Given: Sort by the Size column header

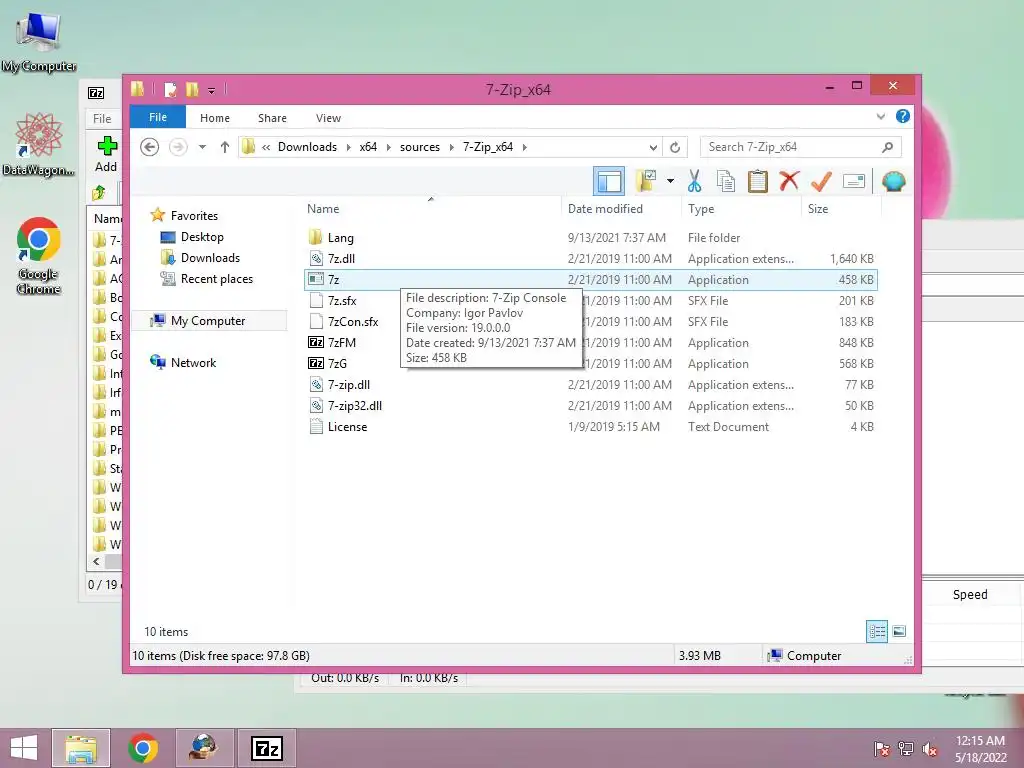Looking at the screenshot, I should tap(841, 209).
